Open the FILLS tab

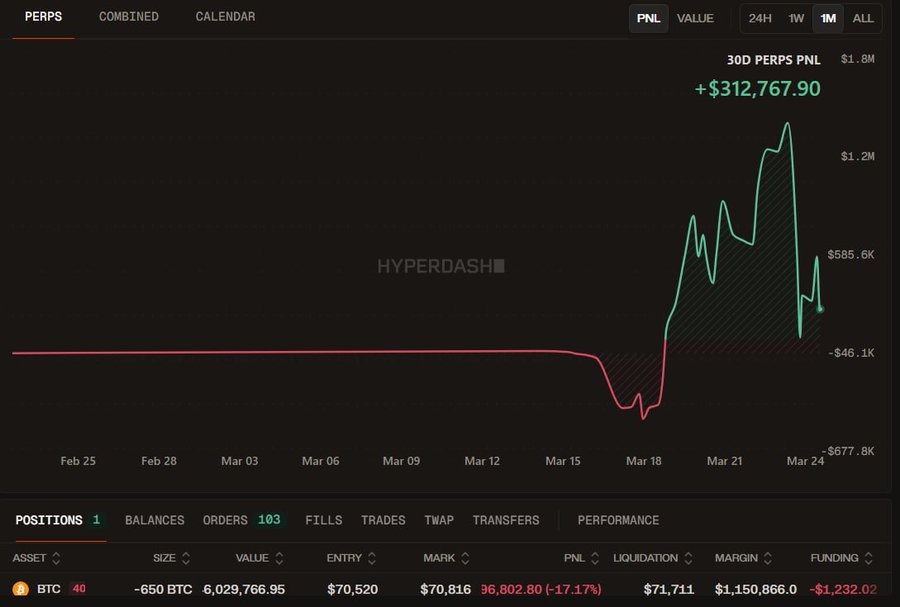pos(324,520)
